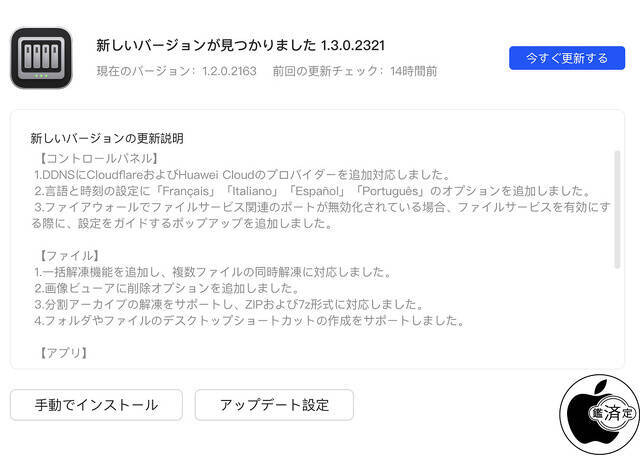This screenshot has width=640, height=456.
Task: Click the 新しいバージョンの更新説明 heading
Action: 107,138
